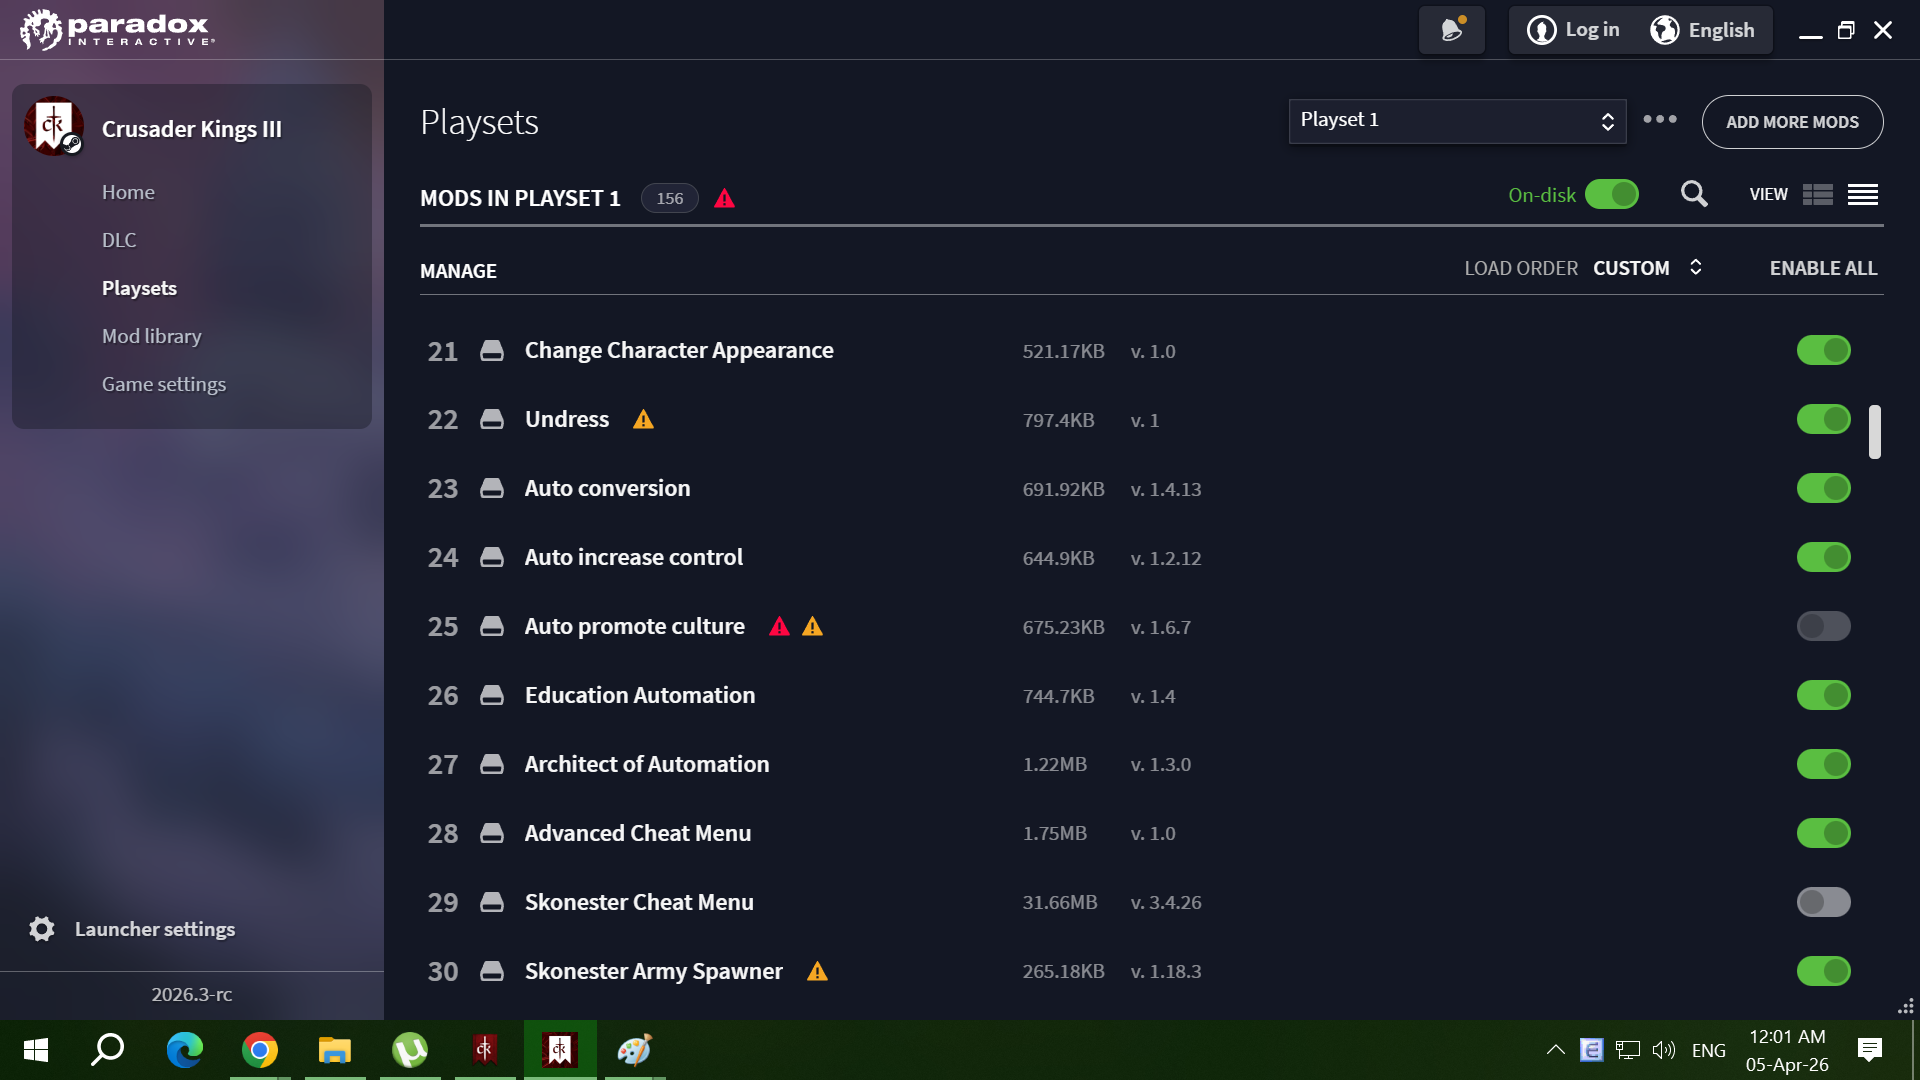Open Windows taskbar search

click(x=108, y=1050)
